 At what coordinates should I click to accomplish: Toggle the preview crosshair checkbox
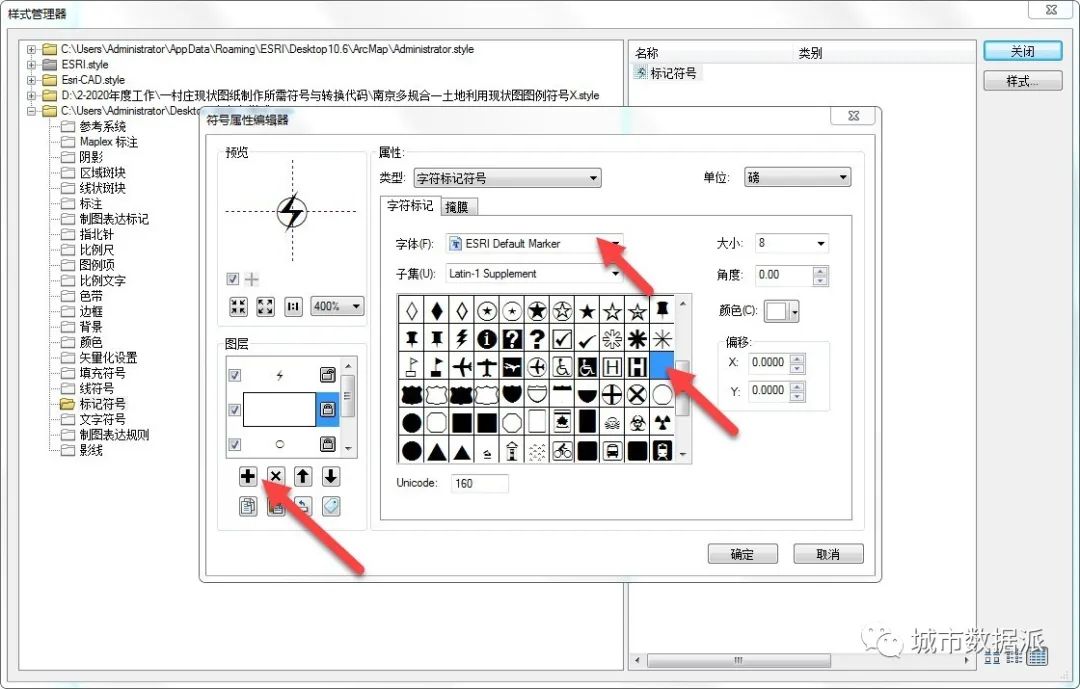click(x=233, y=279)
